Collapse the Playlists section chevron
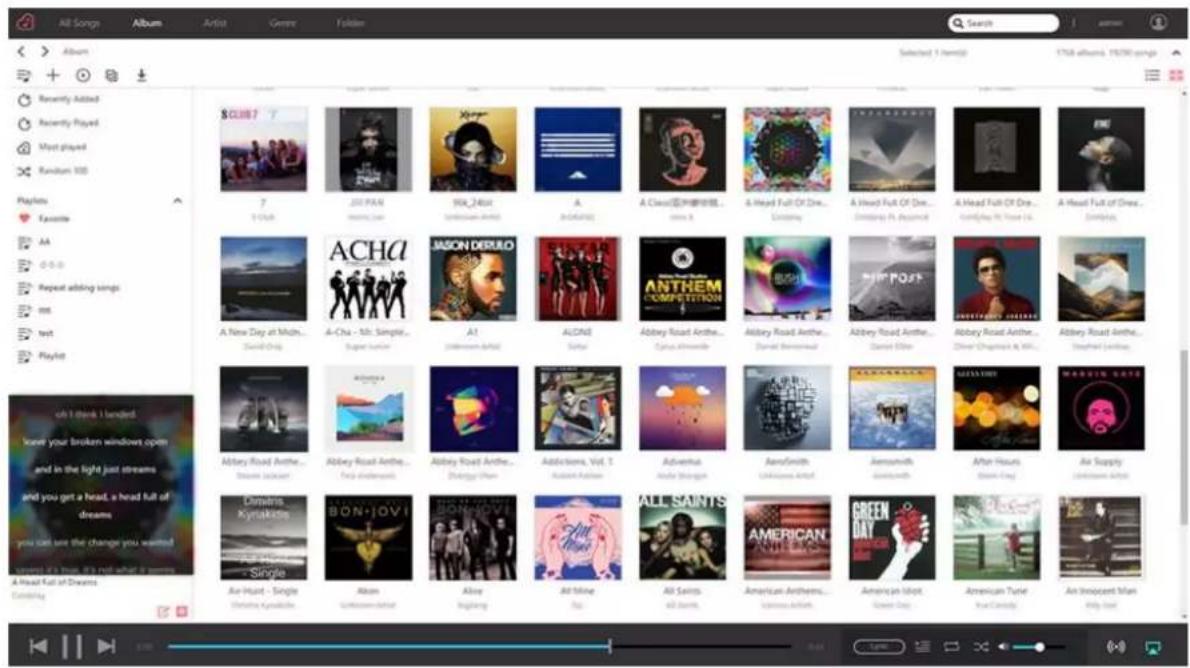Screen dimensions: 1190x668 point(177,200)
